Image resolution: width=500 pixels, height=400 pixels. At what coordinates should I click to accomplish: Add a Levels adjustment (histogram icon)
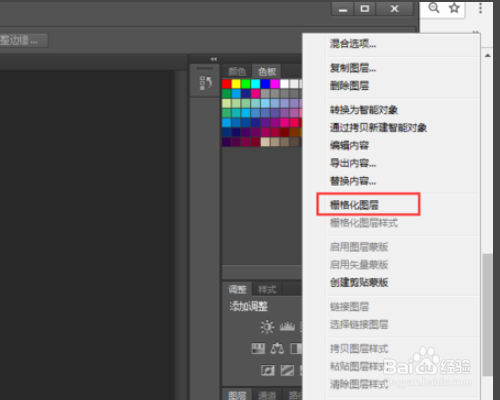click(x=287, y=326)
